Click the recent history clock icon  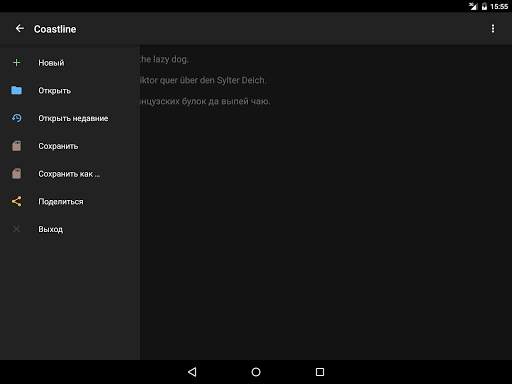click(16, 118)
